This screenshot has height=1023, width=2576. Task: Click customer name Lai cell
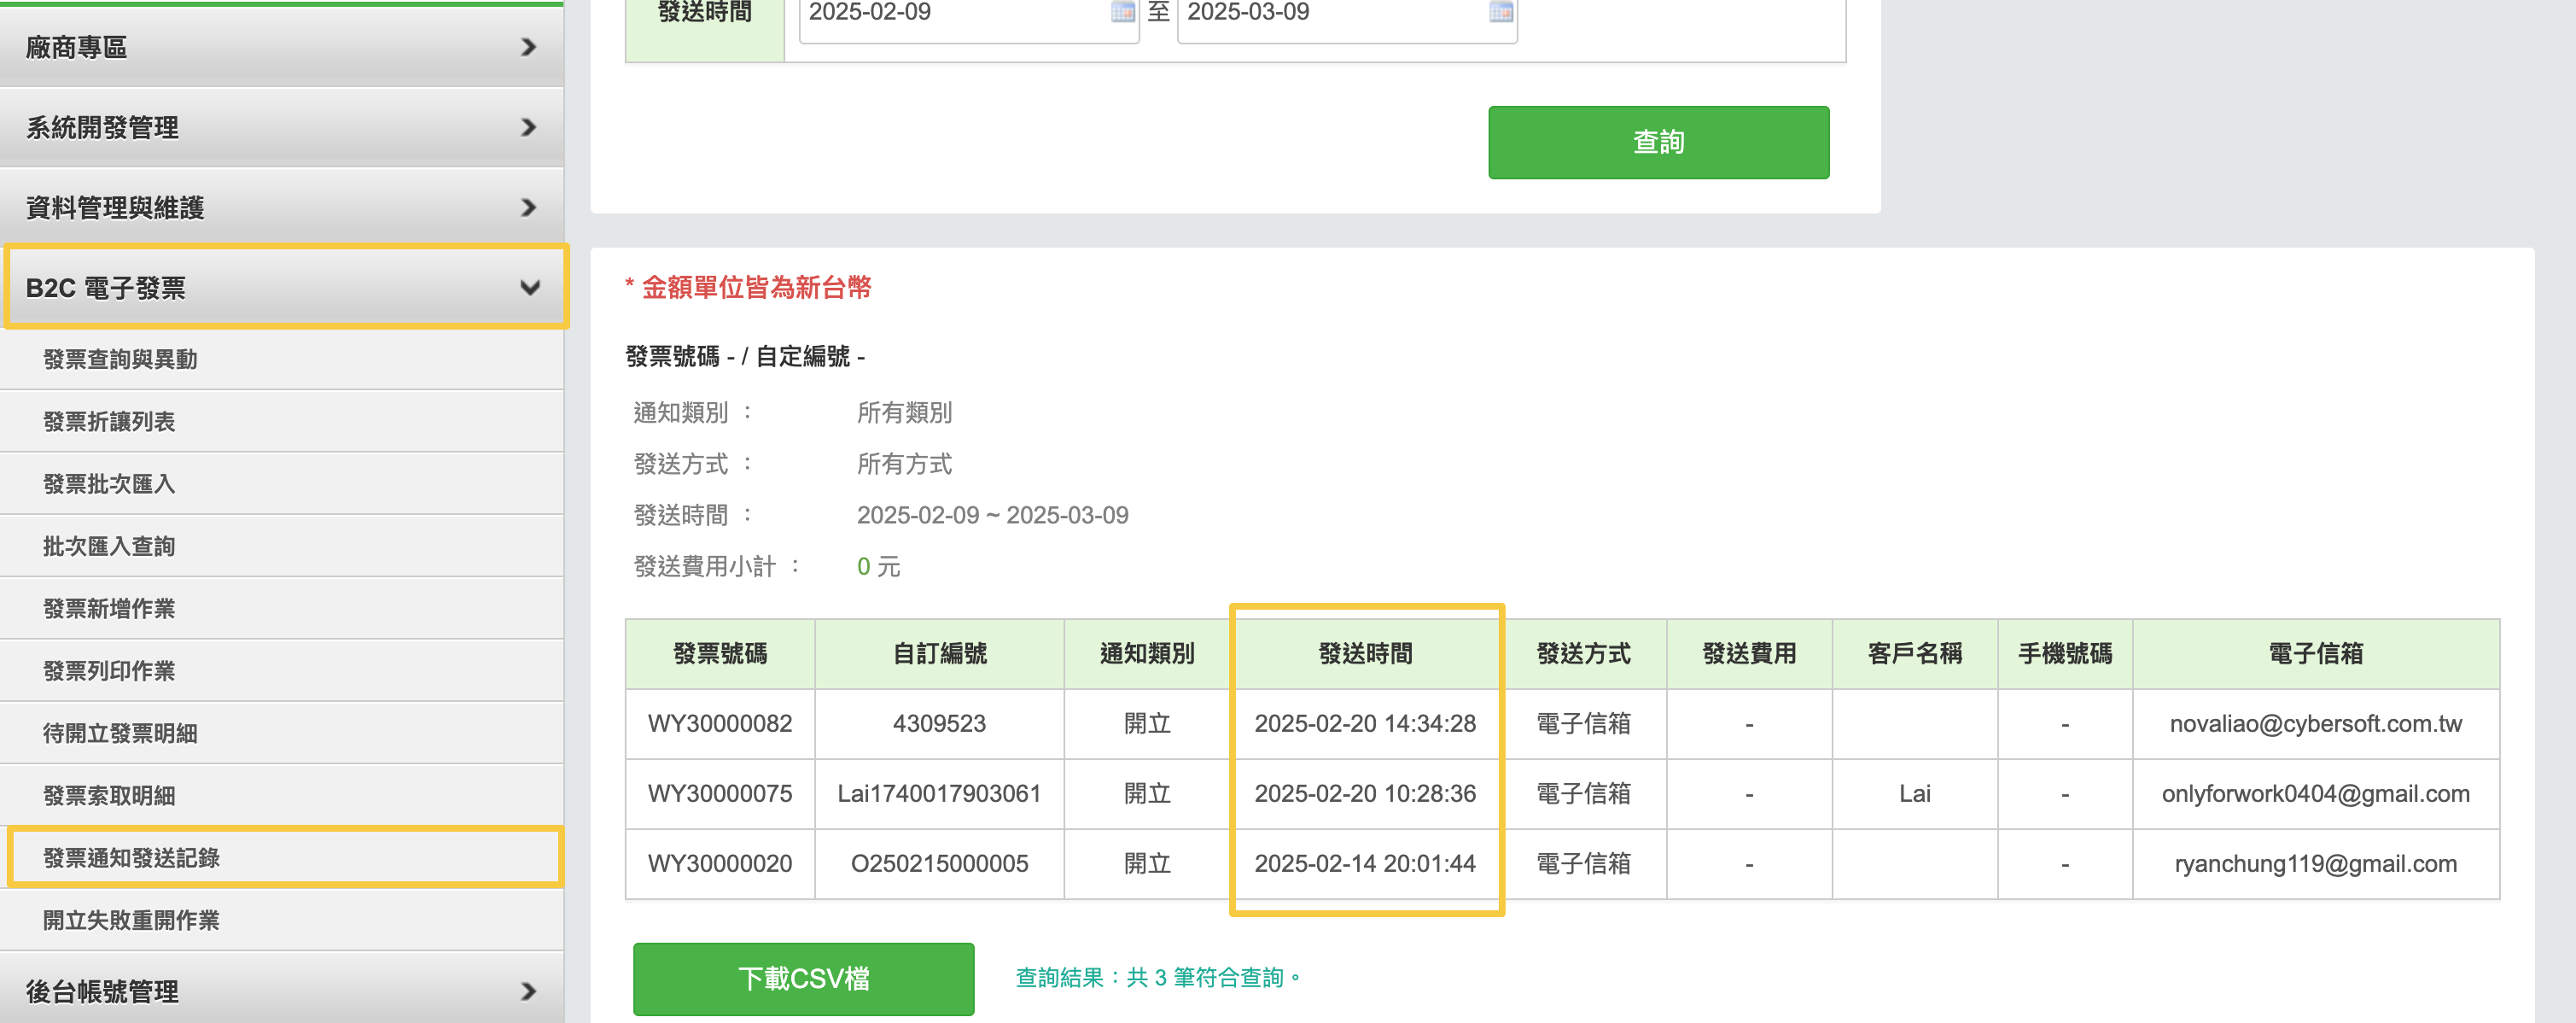pos(1914,793)
